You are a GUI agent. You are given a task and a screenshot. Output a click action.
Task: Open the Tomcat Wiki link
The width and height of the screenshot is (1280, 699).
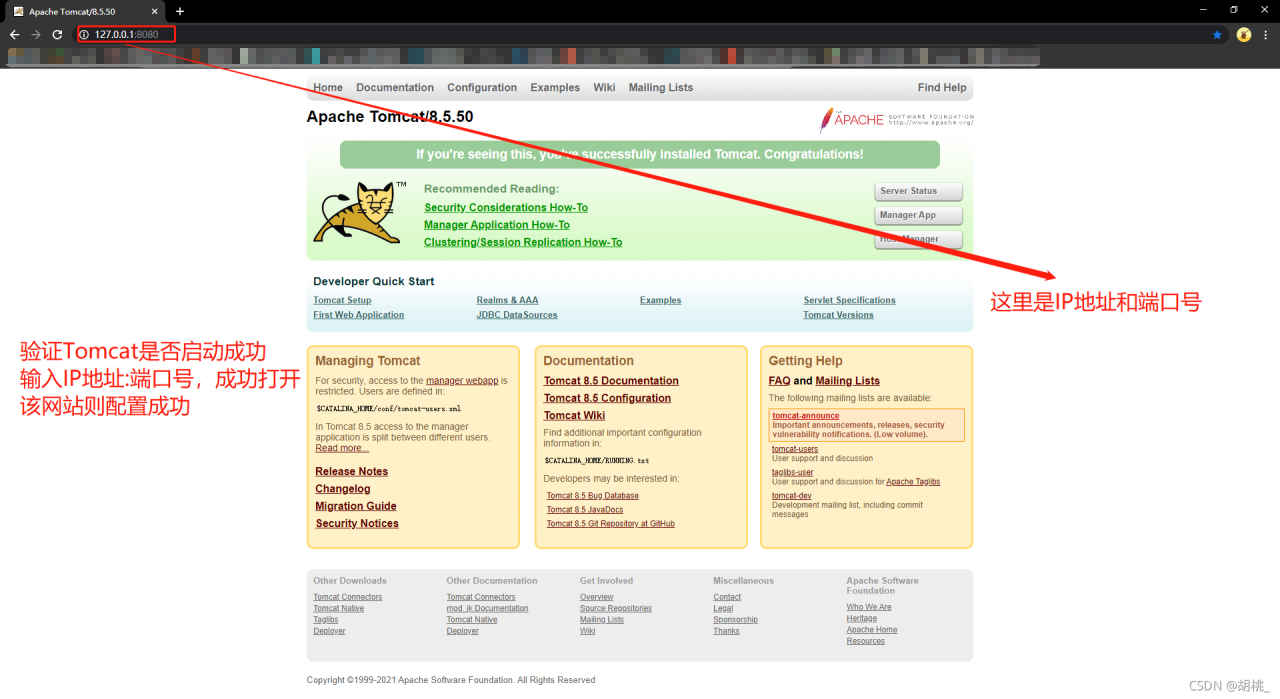[x=574, y=415]
